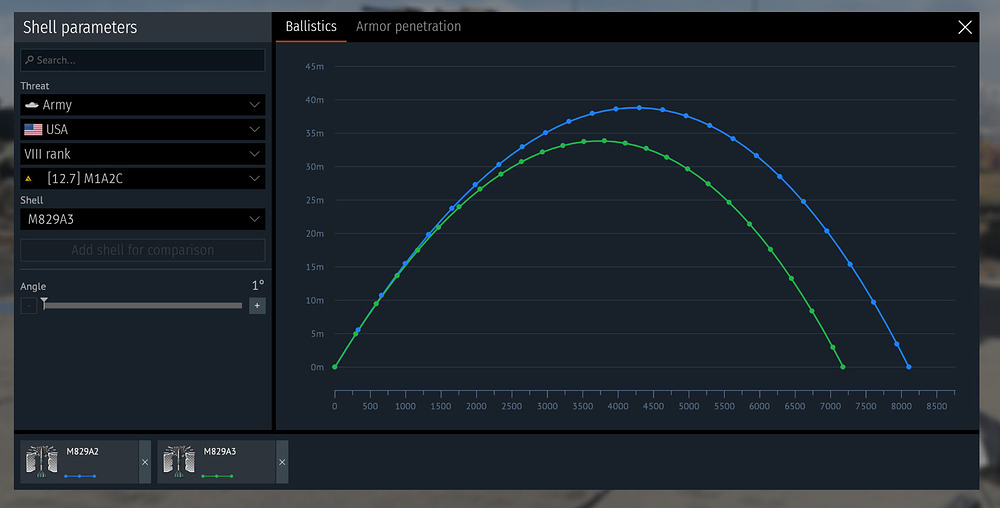Click Add shell for comparison button

coord(143,250)
